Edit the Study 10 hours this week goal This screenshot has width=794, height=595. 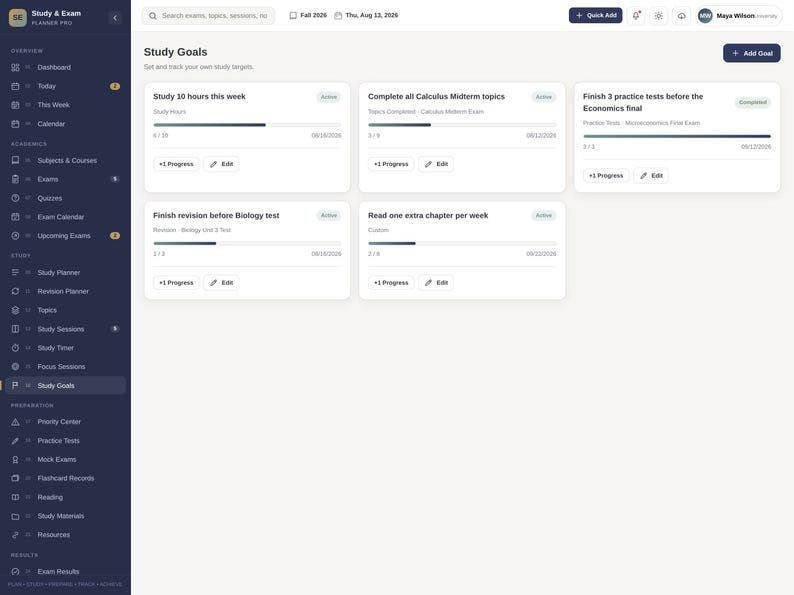(x=221, y=164)
